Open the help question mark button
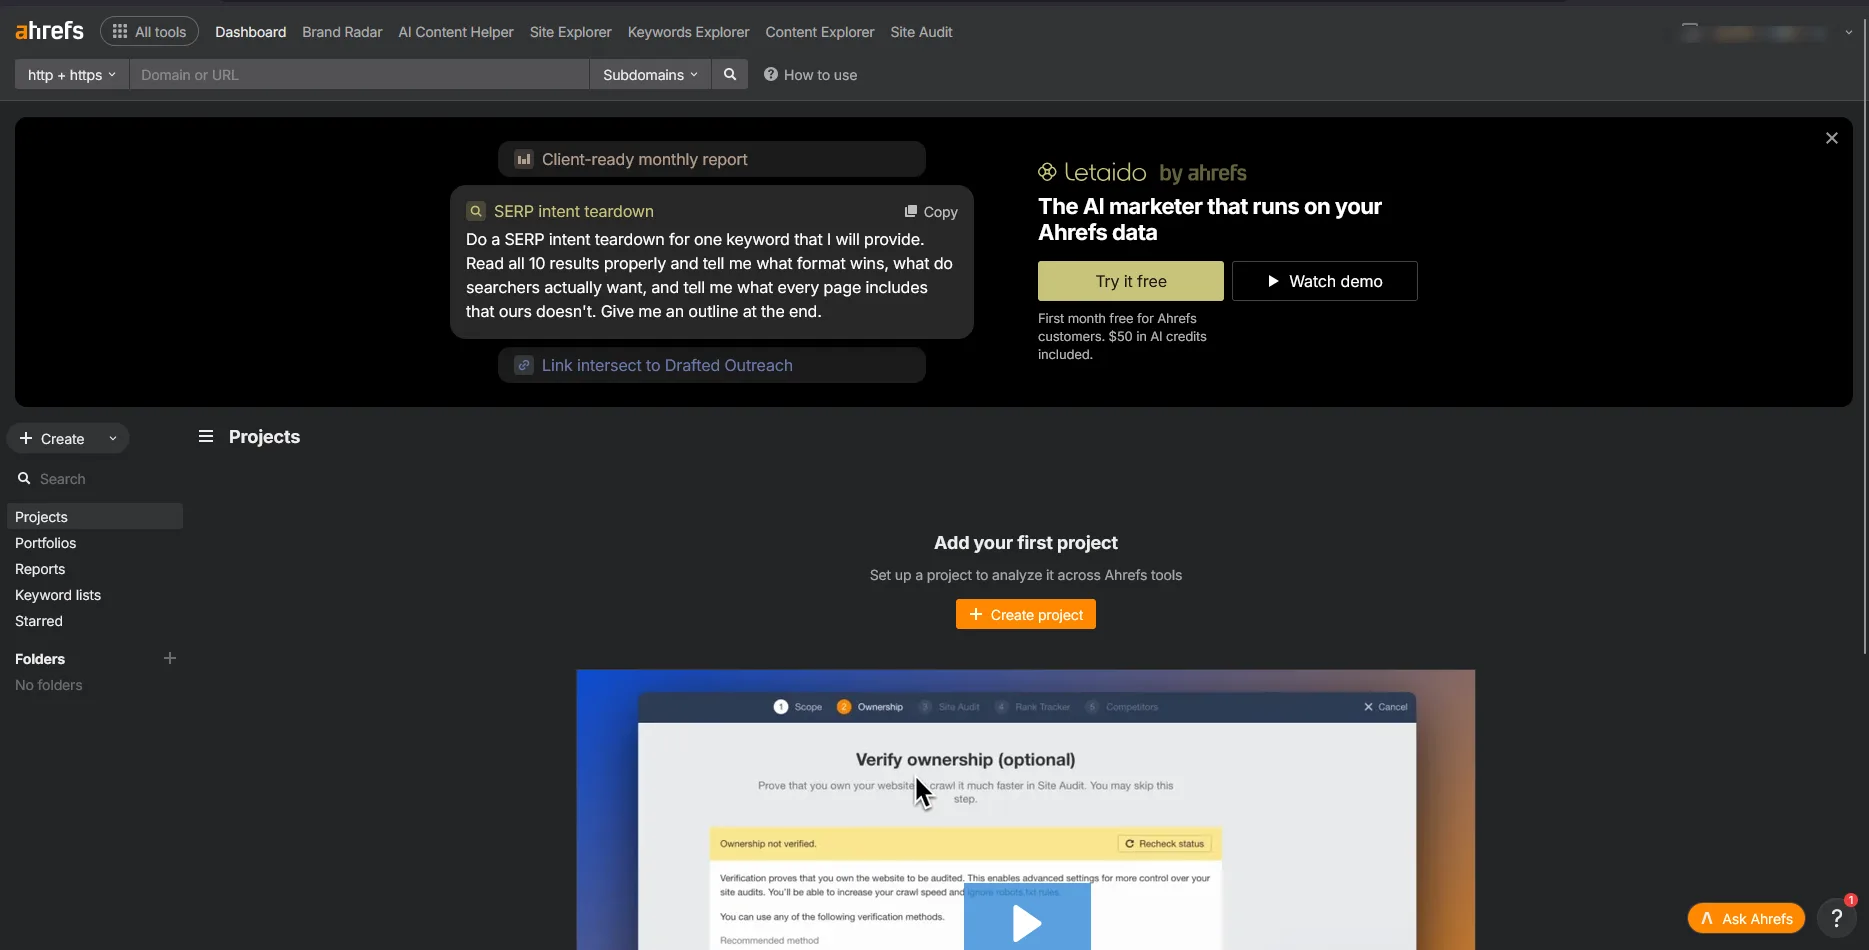Image resolution: width=1869 pixels, height=950 pixels. [1836, 918]
